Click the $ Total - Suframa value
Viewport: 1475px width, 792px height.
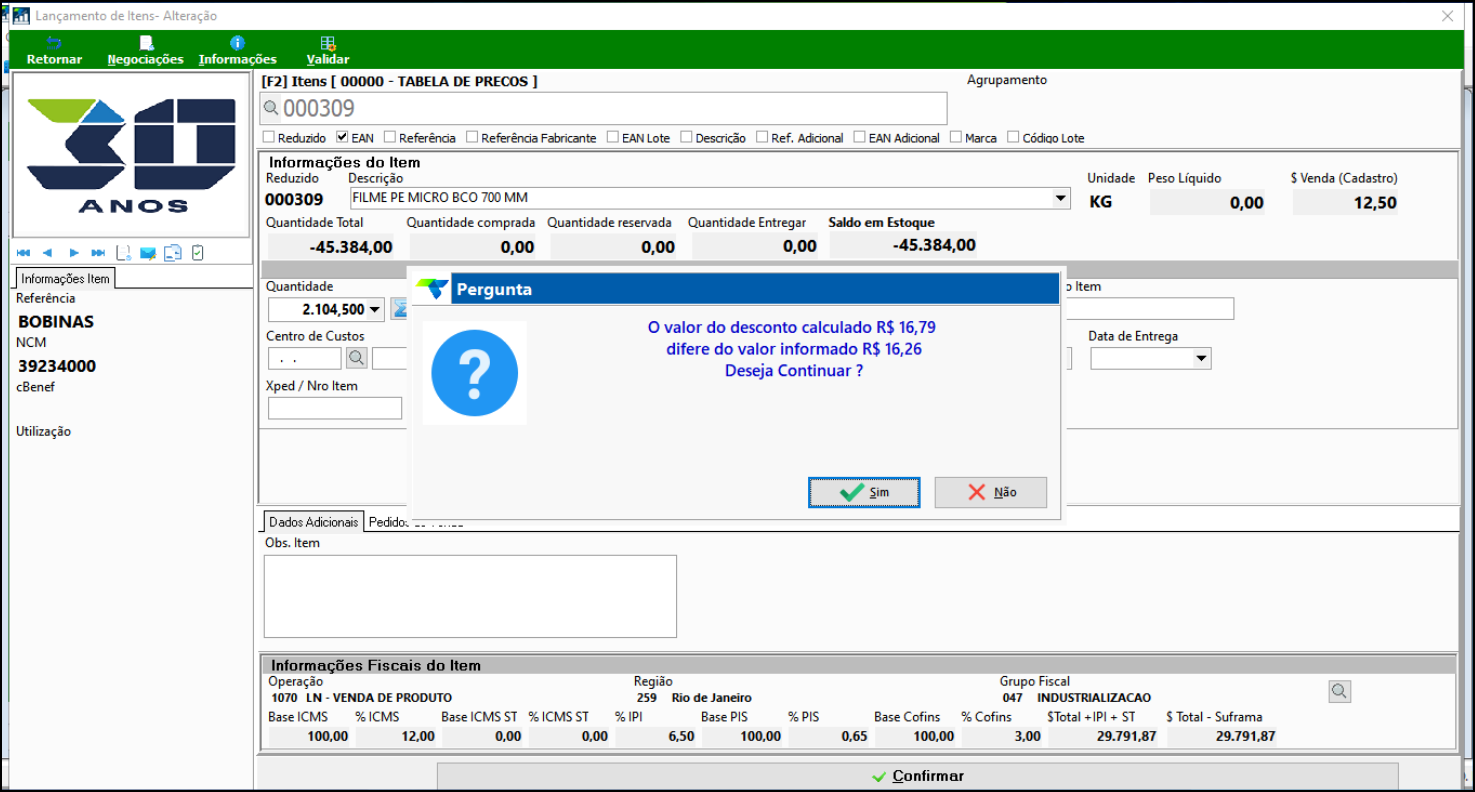pyautogui.click(x=1222, y=736)
